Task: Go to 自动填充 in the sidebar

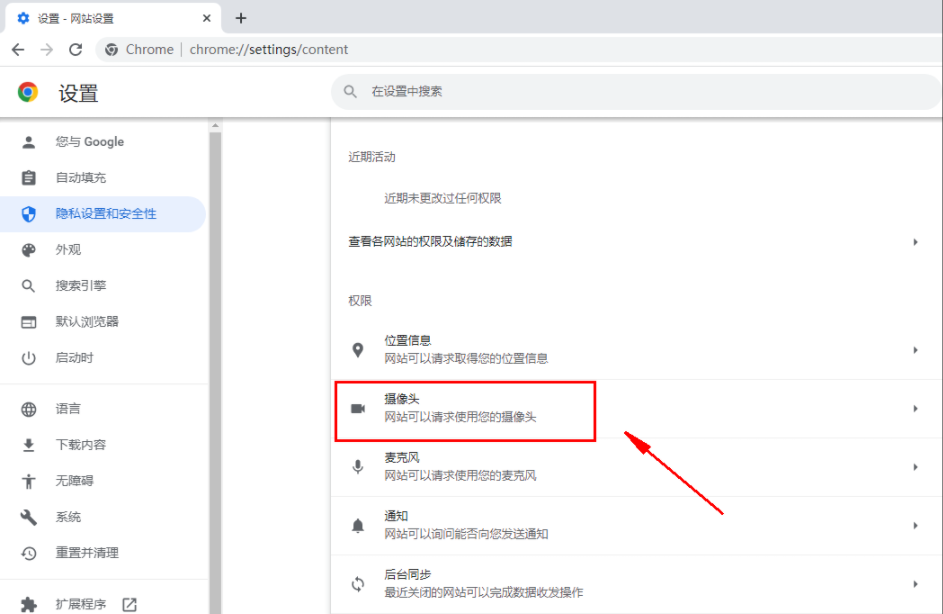Action: (x=80, y=178)
